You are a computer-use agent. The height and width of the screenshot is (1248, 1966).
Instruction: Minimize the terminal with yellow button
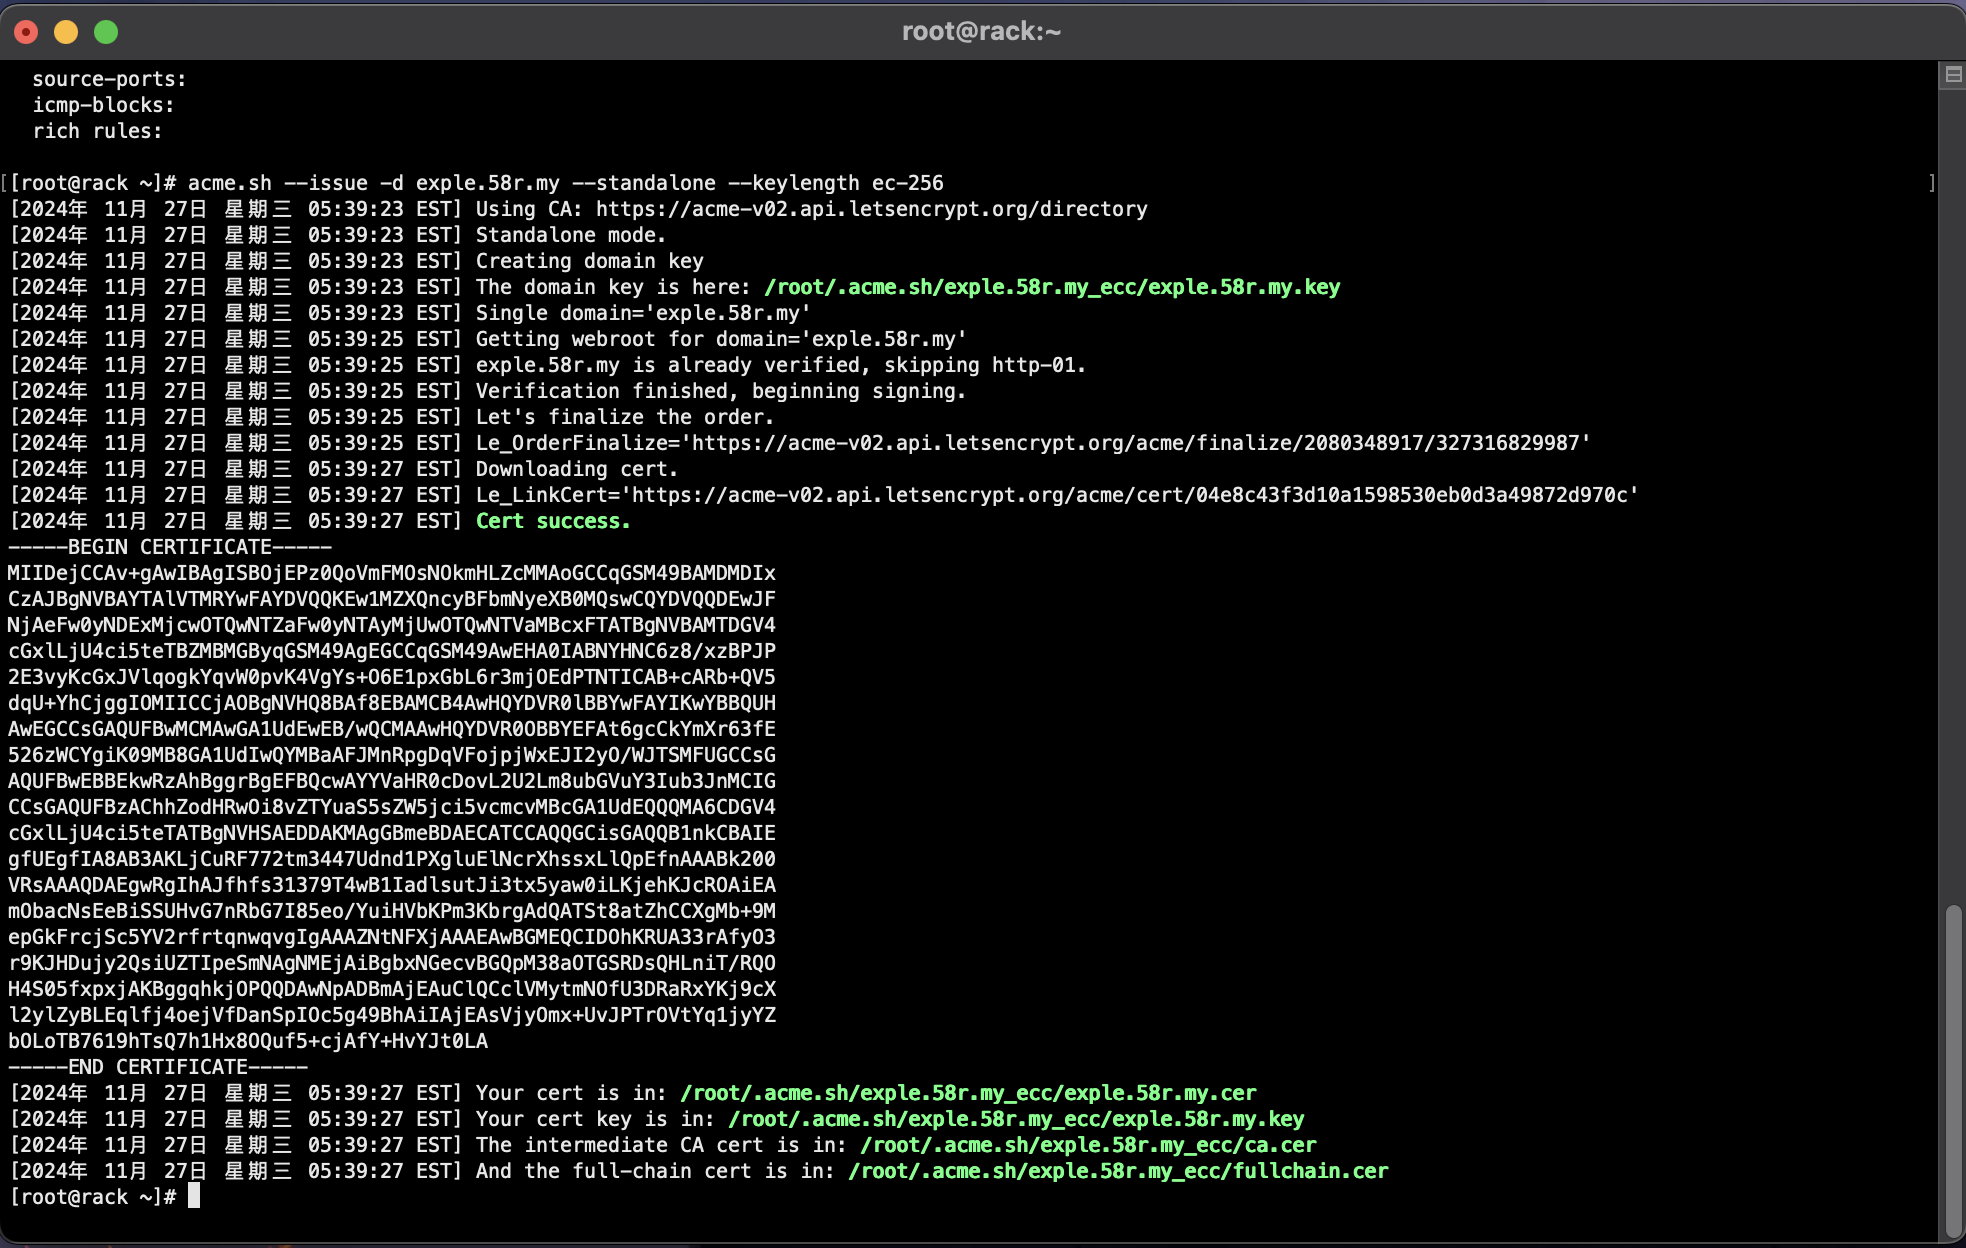tap(66, 32)
